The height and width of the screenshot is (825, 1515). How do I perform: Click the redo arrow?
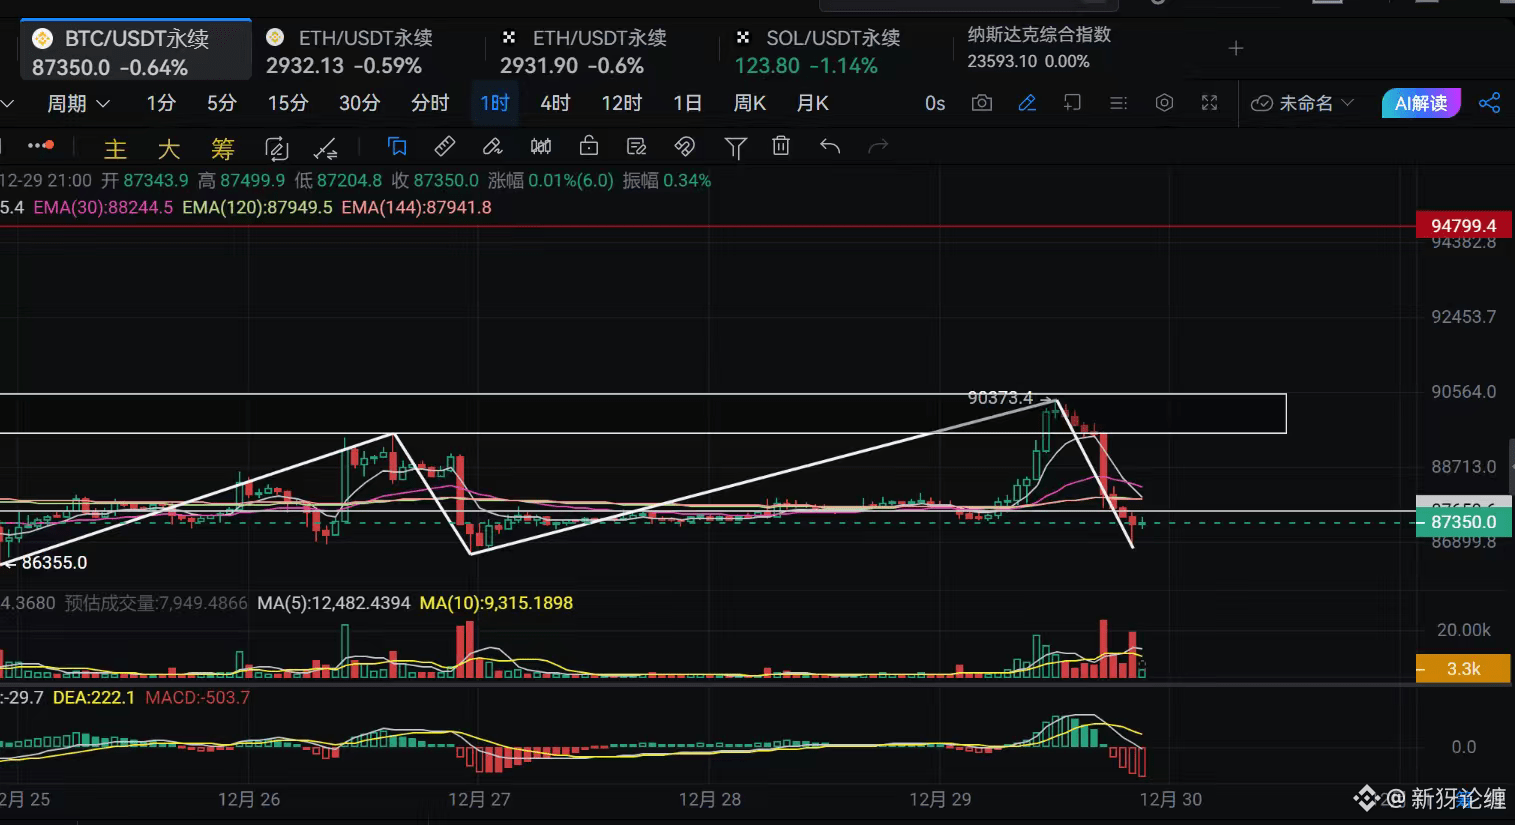pyautogui.click(x=878, y=147)
